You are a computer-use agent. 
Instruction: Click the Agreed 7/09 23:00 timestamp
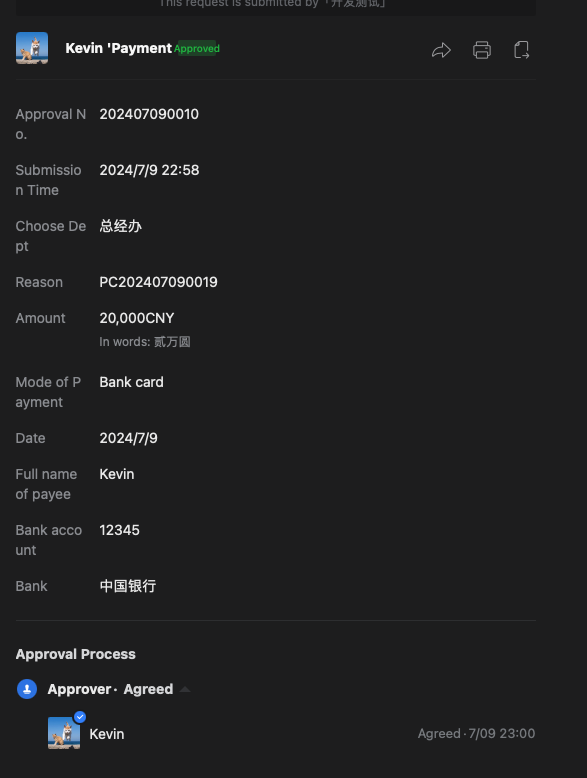(476, 733)
